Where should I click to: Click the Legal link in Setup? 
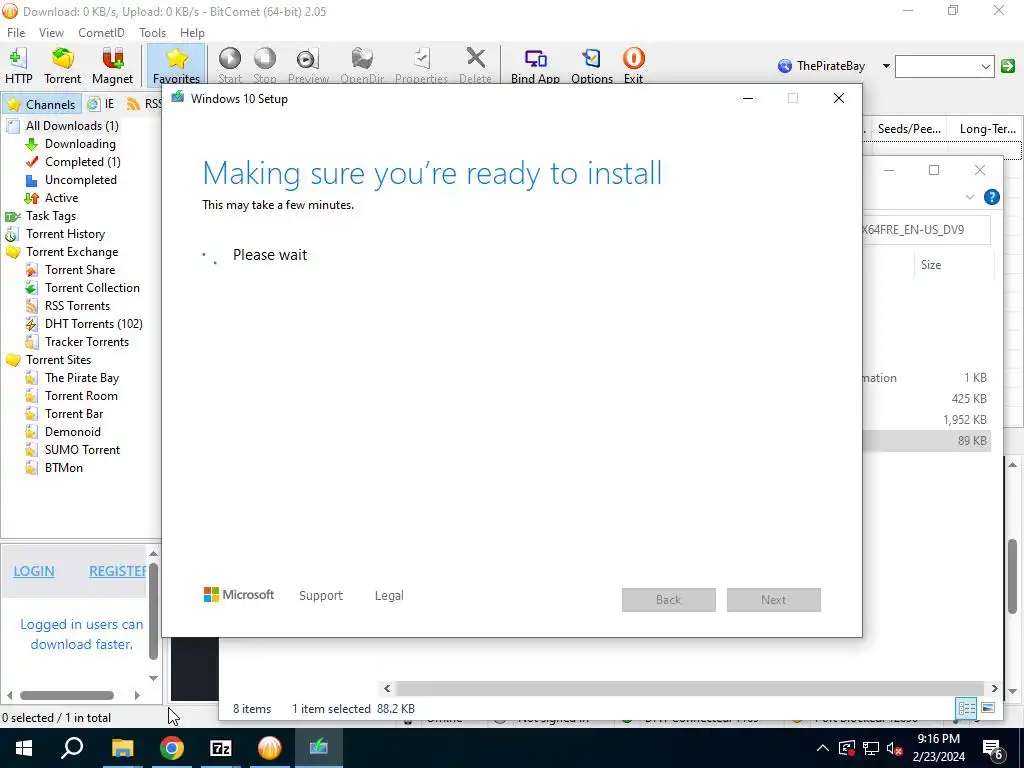(389, 596)
